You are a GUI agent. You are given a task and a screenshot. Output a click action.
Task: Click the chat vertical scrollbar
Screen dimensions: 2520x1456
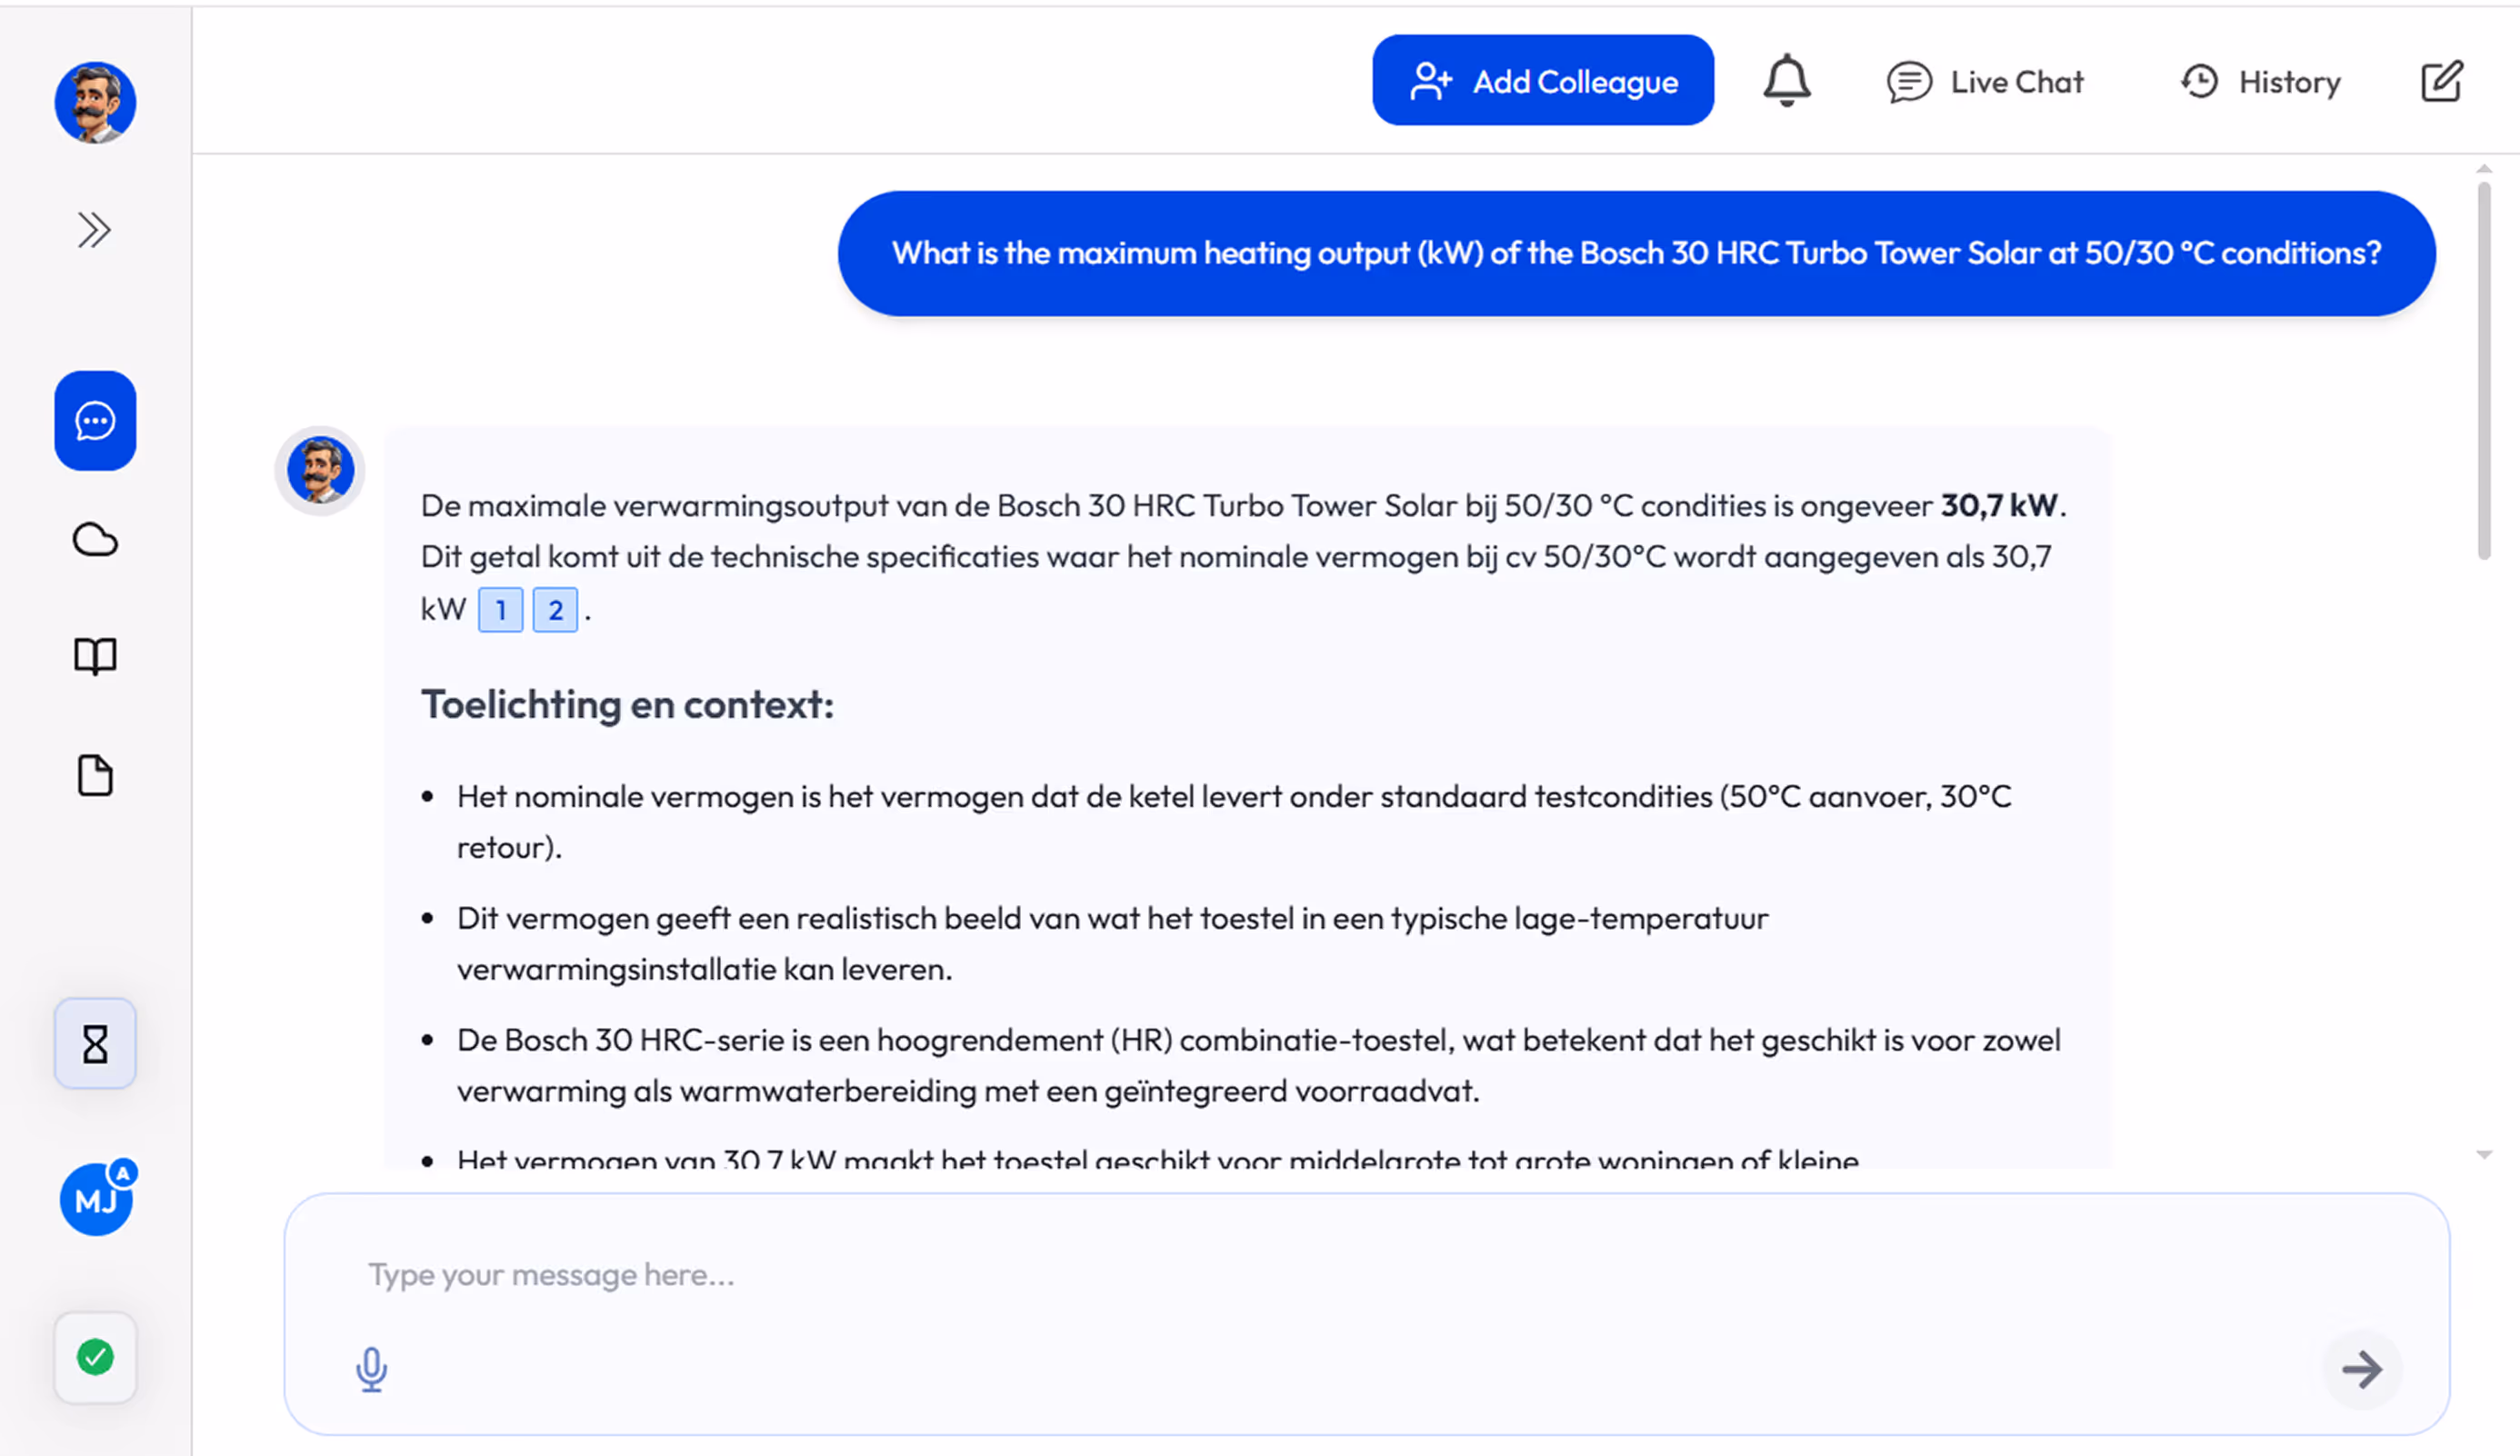coord(2483,370)
